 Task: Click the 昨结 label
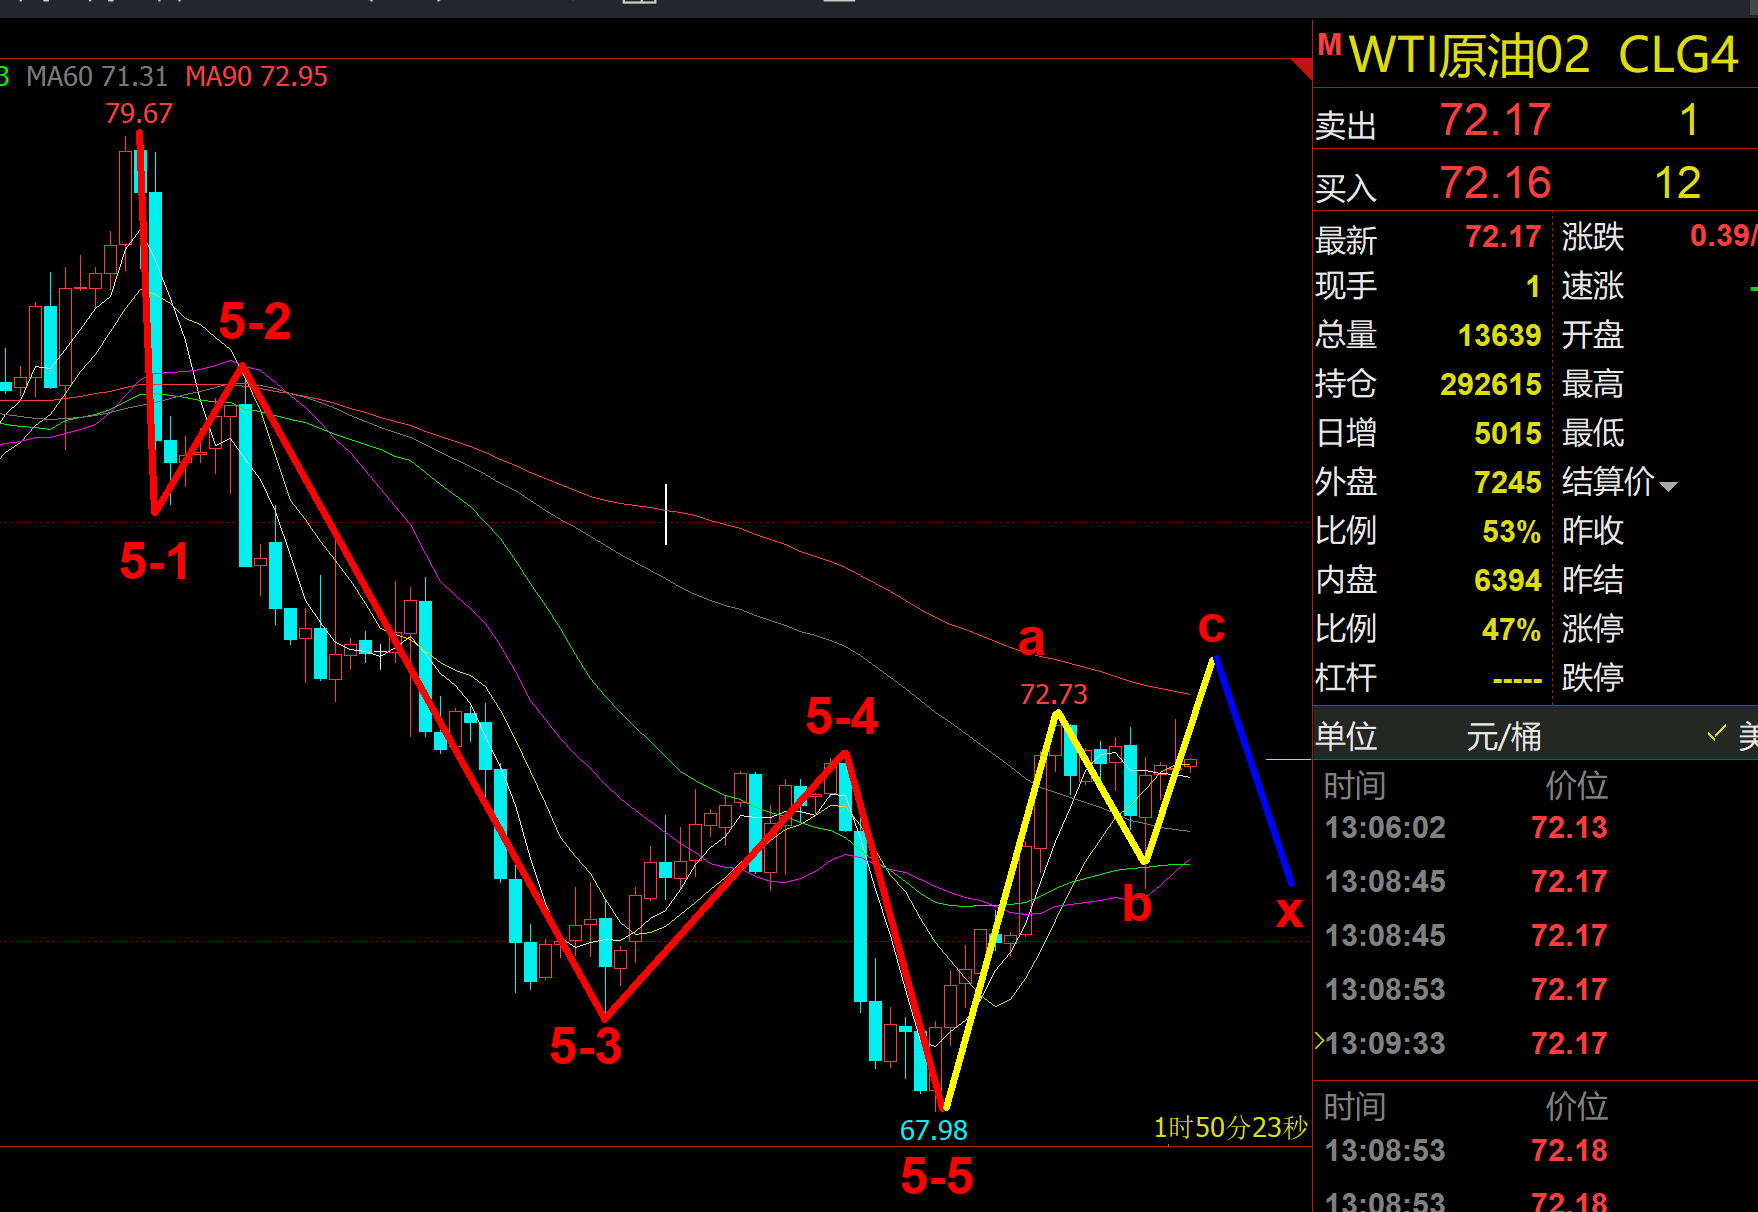point(1593,580)
